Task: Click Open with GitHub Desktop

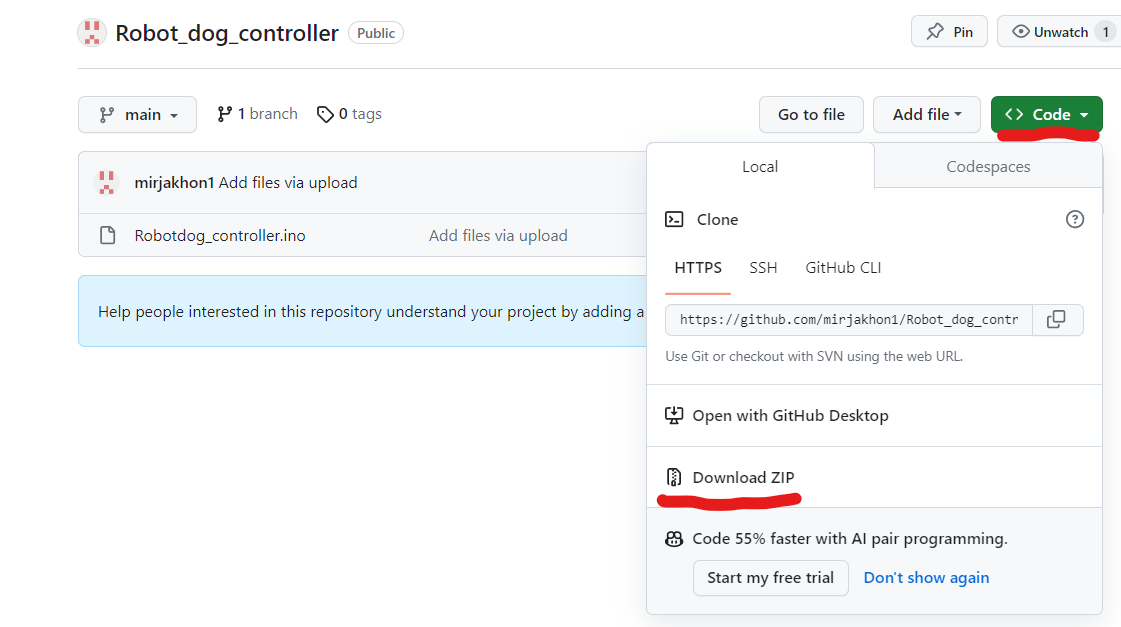Action: 790,416
